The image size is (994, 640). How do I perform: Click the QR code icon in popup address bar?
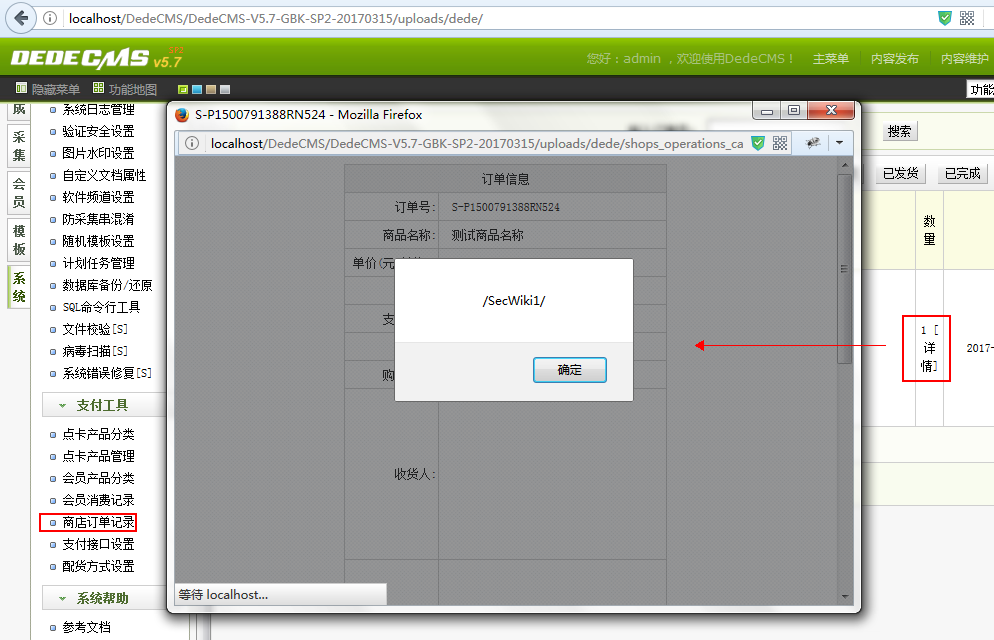coord(780,143)
